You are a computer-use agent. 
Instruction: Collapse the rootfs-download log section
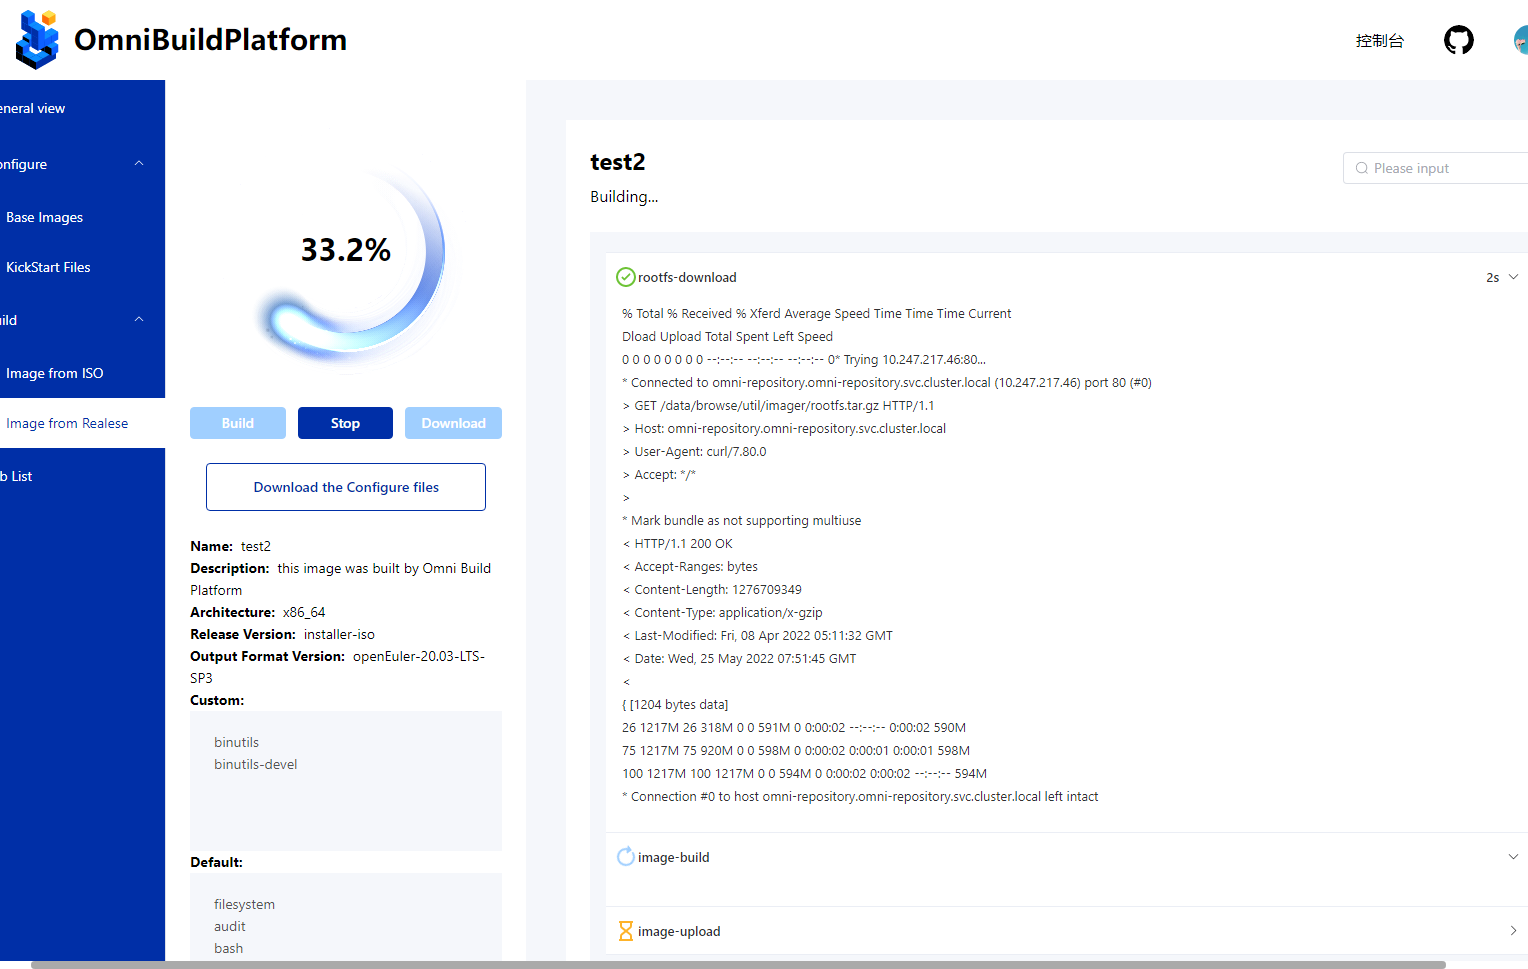(1513, 277)
